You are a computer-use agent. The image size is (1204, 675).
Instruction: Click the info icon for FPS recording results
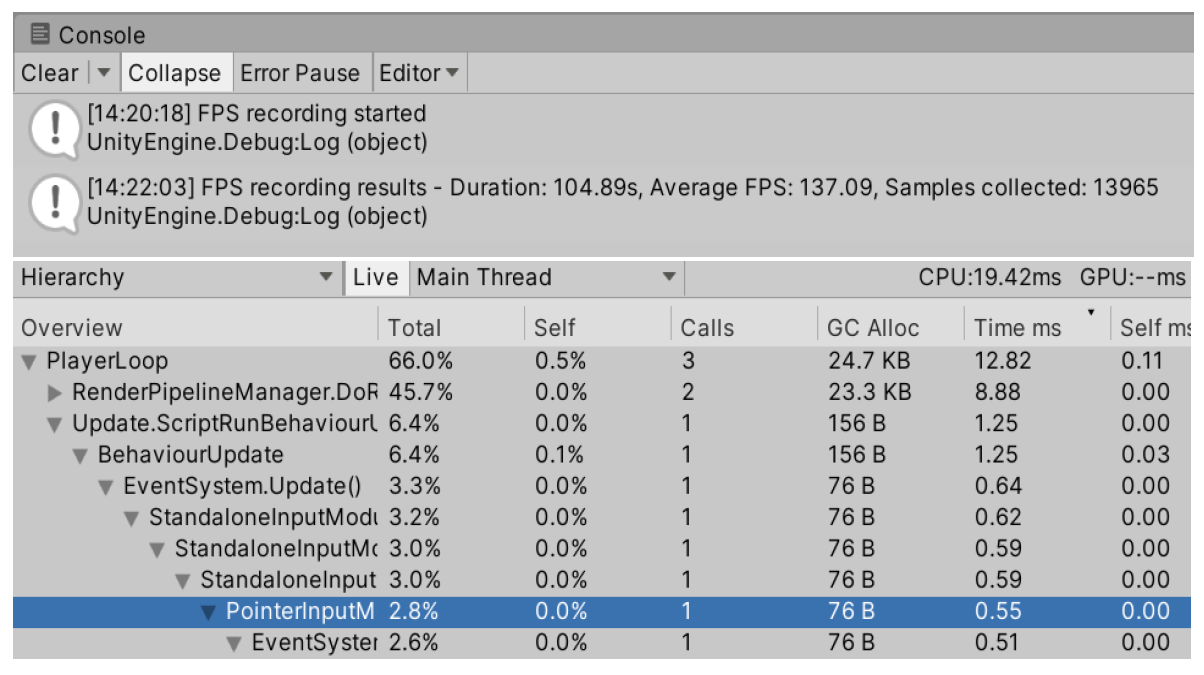pyautogui.click(x=52, y=202)
